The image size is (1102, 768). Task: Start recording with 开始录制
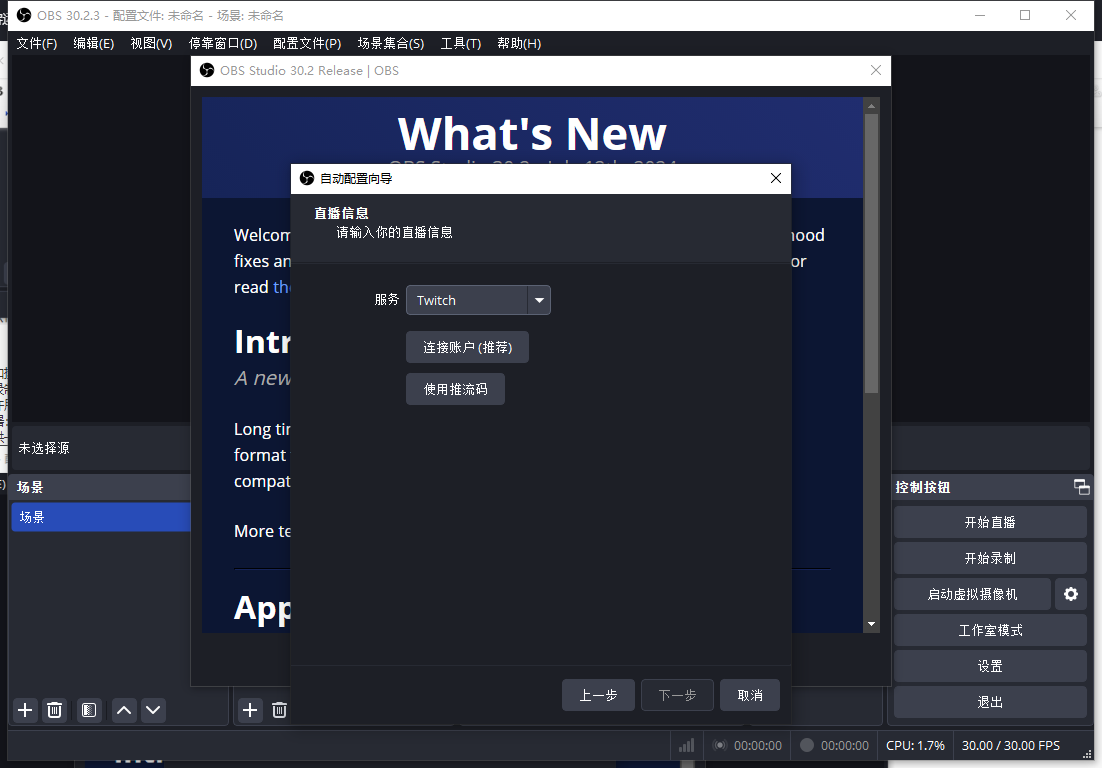[x=990, y=558]
